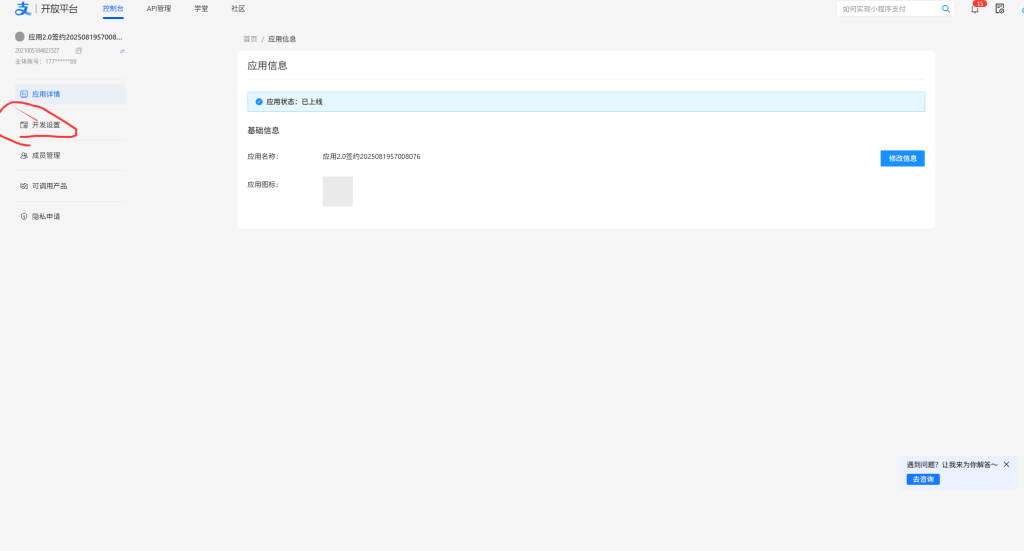Screen dimensions: 1024x551
Task: Select 应用详情 in the sidebar
Action: click(x=46, y=94)
